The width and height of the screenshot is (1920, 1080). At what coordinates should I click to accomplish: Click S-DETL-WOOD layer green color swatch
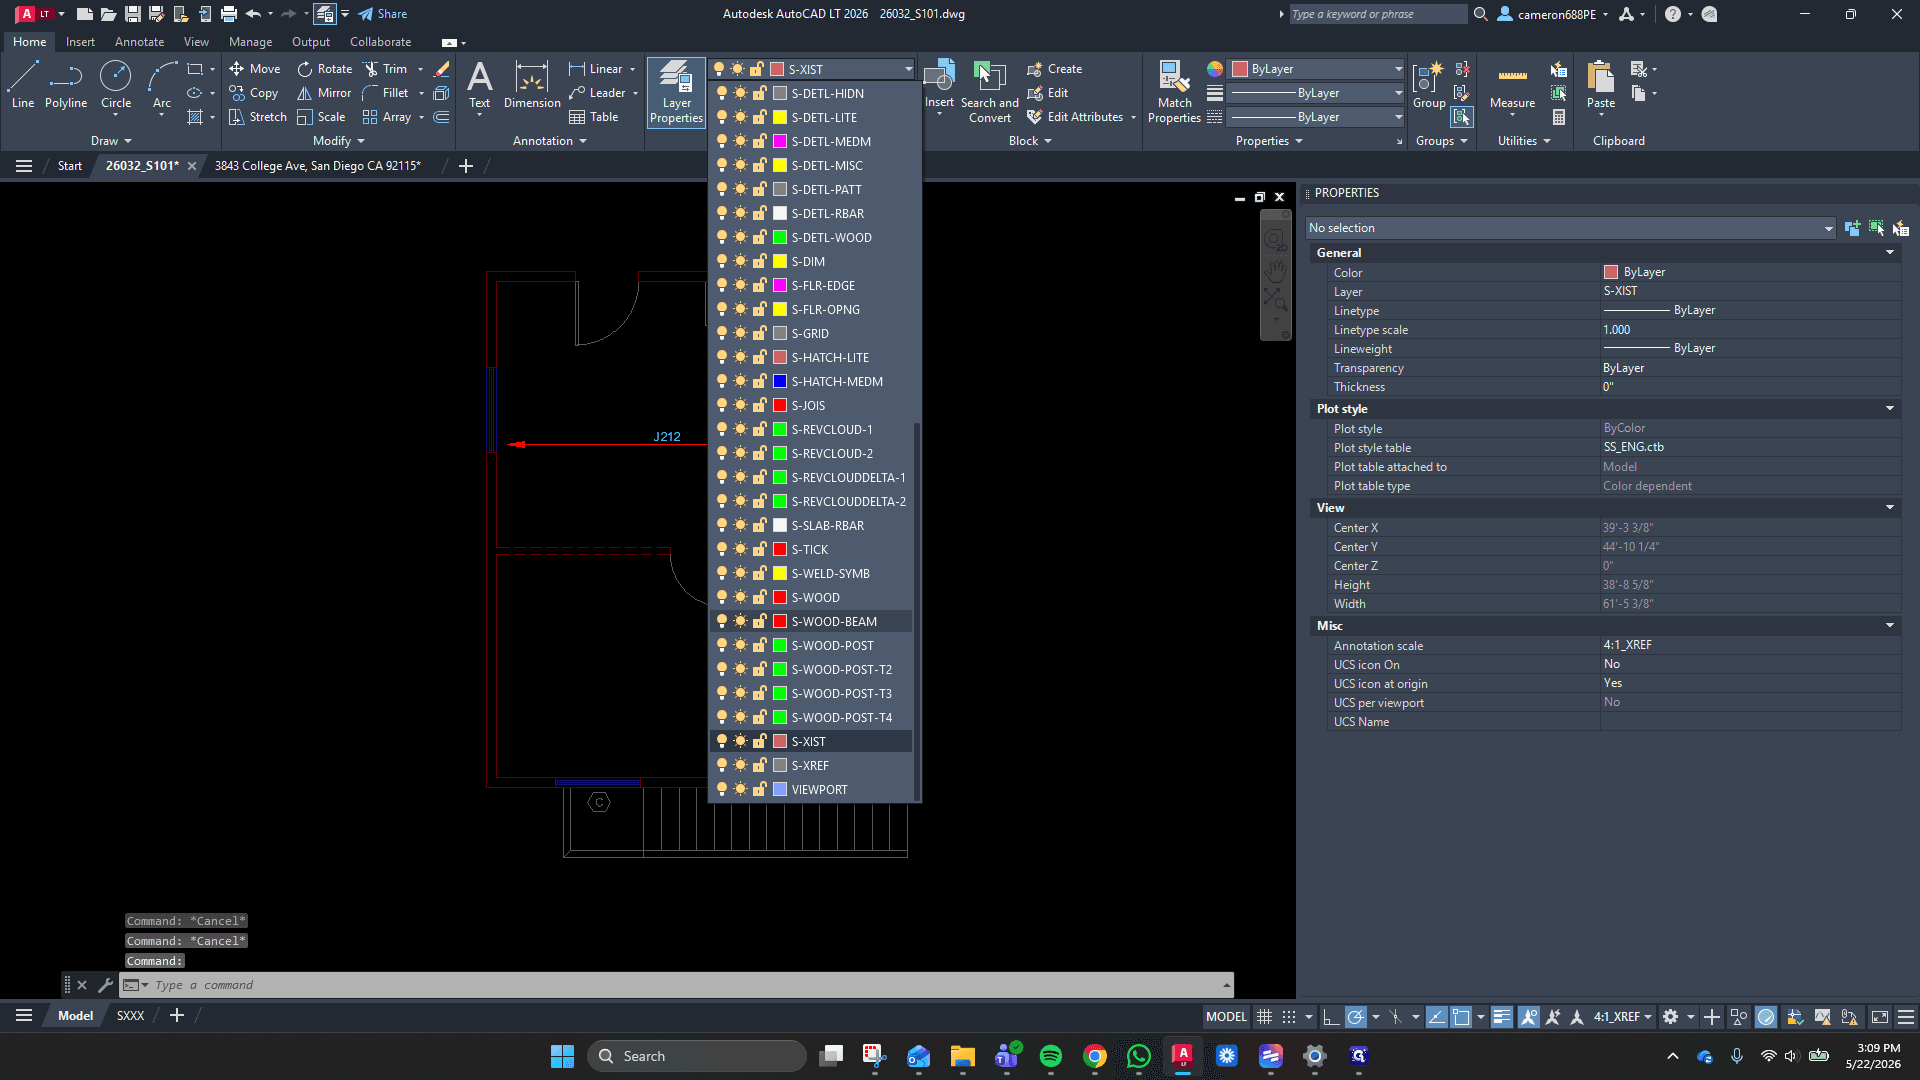[780, 237]
